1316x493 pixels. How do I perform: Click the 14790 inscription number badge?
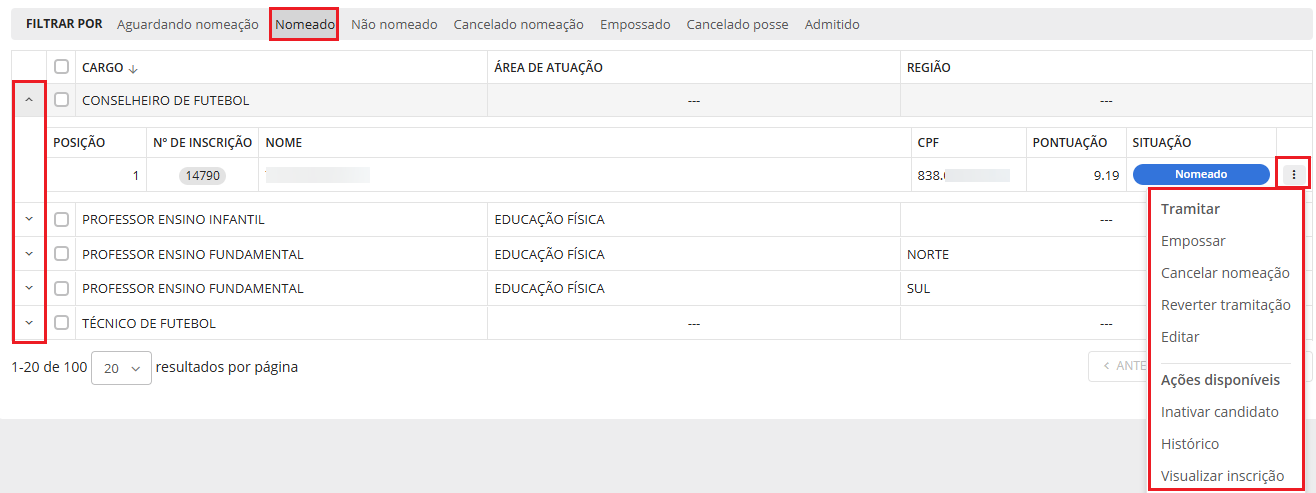coord(203,175)
